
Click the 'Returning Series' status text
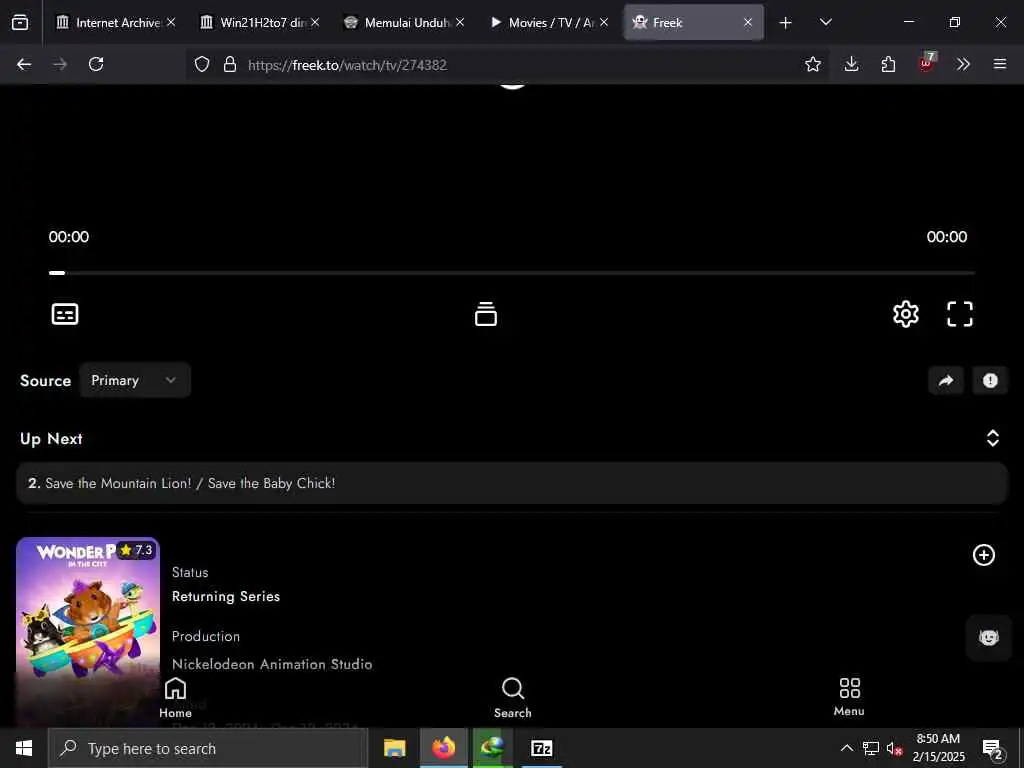[226, 596]
